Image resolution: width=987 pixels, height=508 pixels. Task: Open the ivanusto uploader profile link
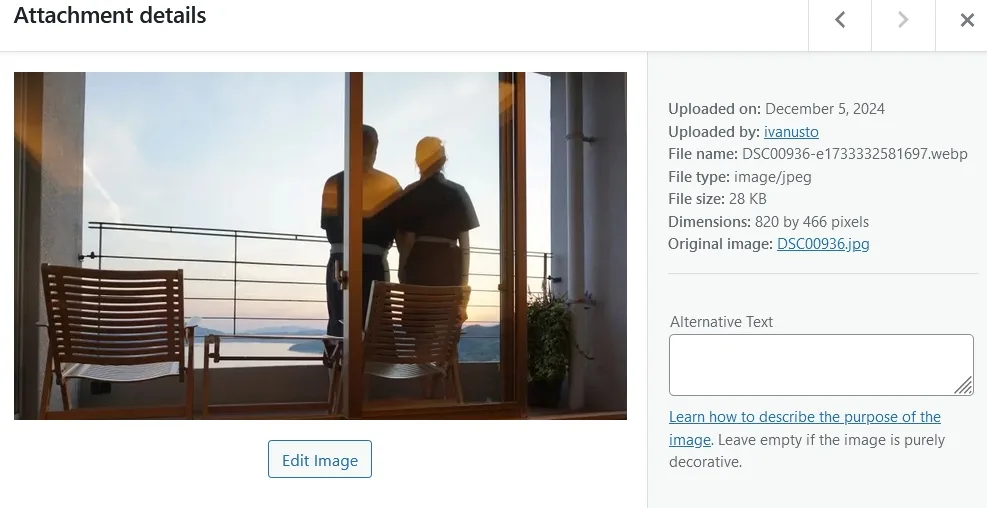791,132
